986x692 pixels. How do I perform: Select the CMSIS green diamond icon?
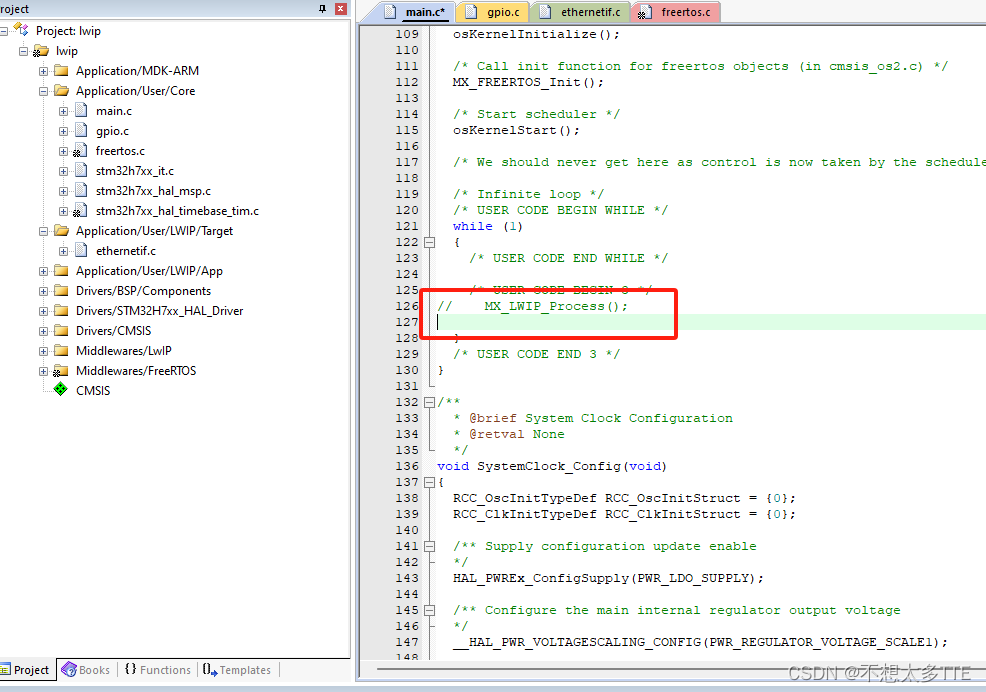[60, 390]
